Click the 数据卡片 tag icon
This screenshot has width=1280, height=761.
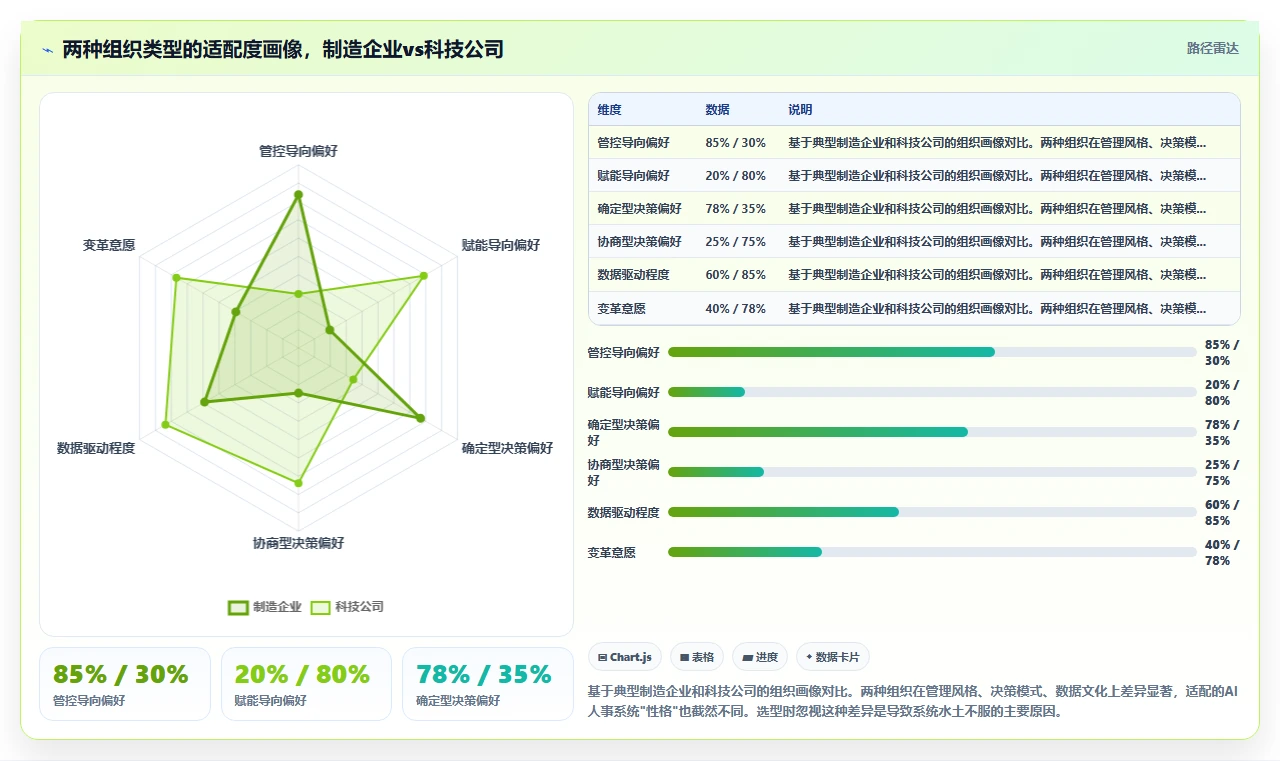point(809,657)
